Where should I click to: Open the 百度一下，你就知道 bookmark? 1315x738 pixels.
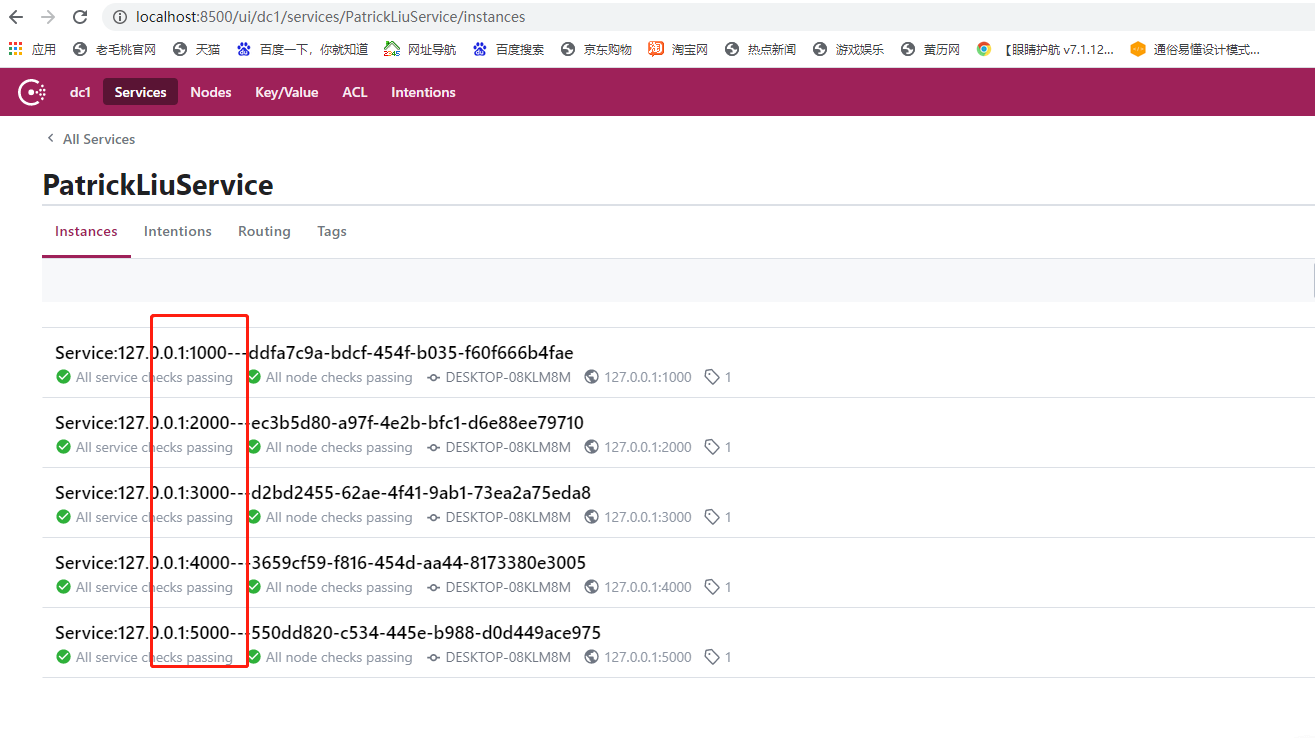302,49
